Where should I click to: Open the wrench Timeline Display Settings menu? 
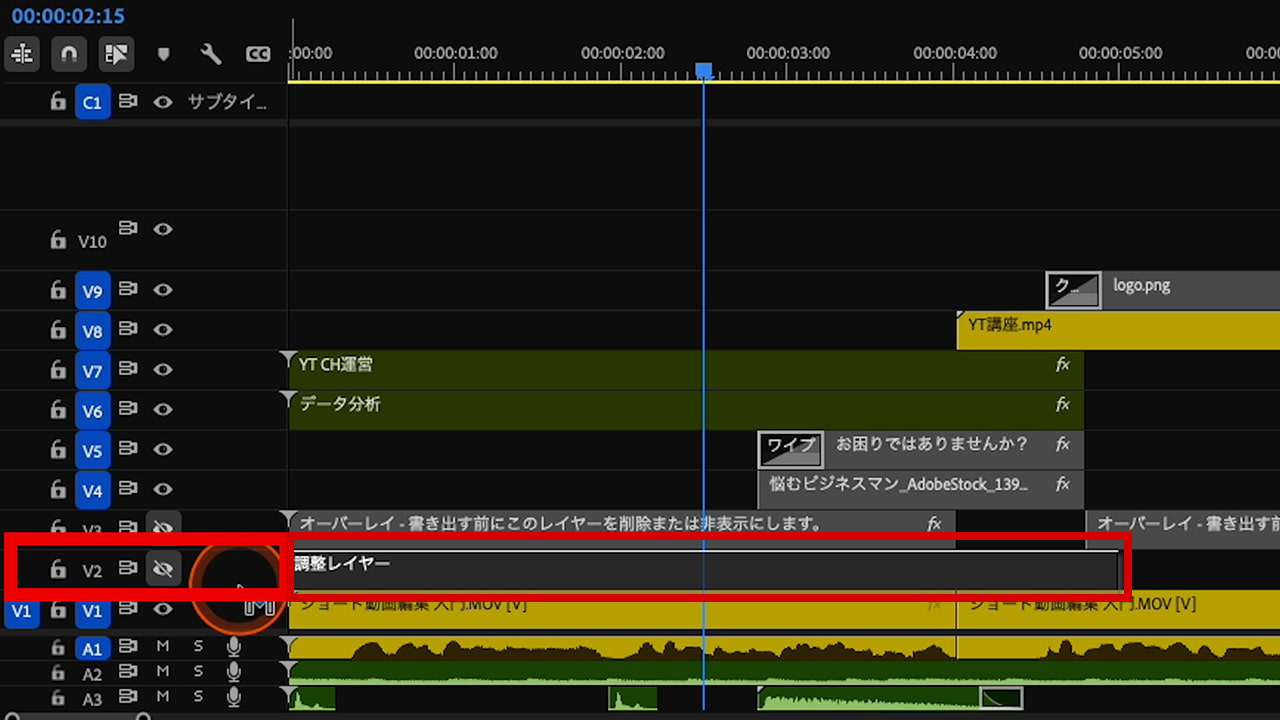[x=211, y=54]
